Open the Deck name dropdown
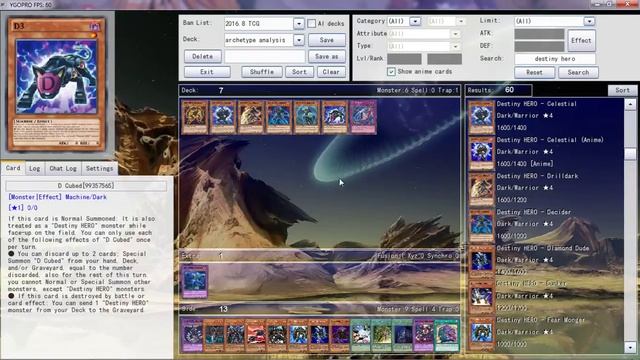Image resolution: width=640 pixels, height=360 pixels. [x=299, y=40]
